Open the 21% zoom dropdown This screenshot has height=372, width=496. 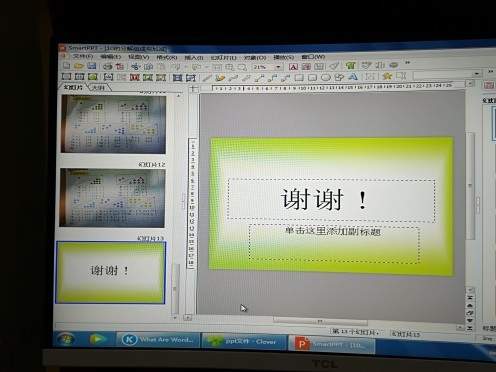pos(278,67)
